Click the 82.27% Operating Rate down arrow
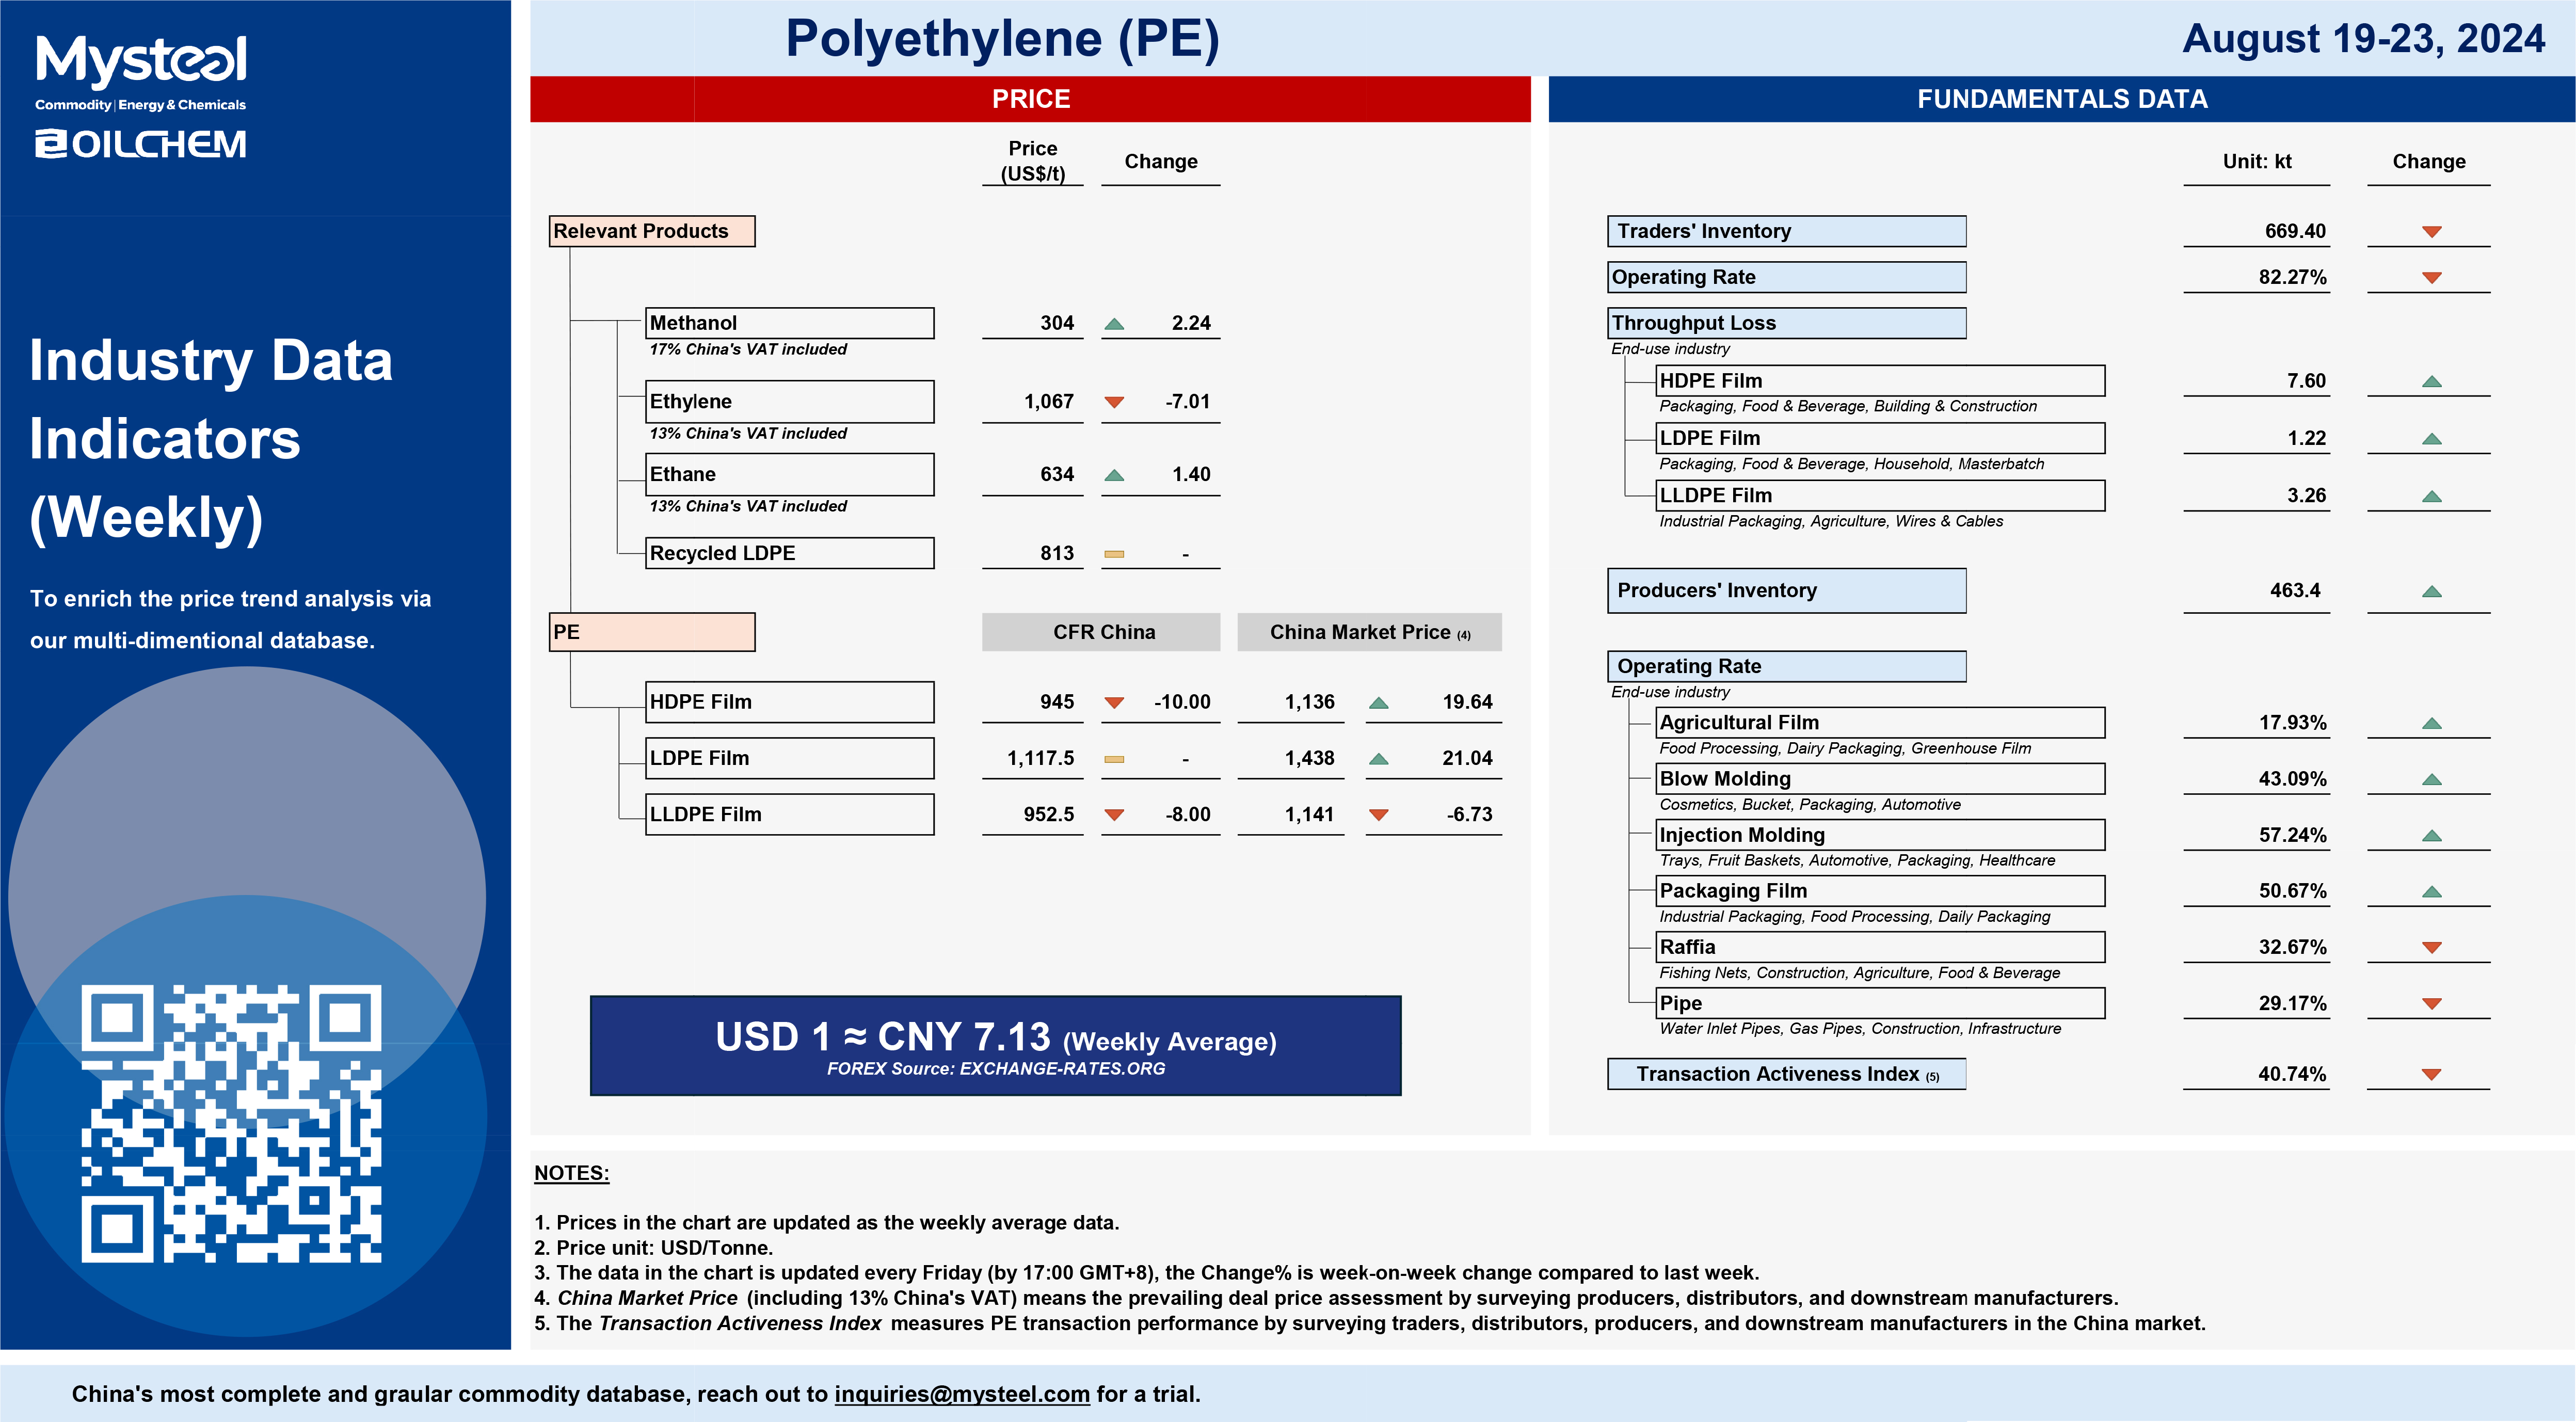The width and height of the screenshot is (2576, 1422). point(2432,278)
